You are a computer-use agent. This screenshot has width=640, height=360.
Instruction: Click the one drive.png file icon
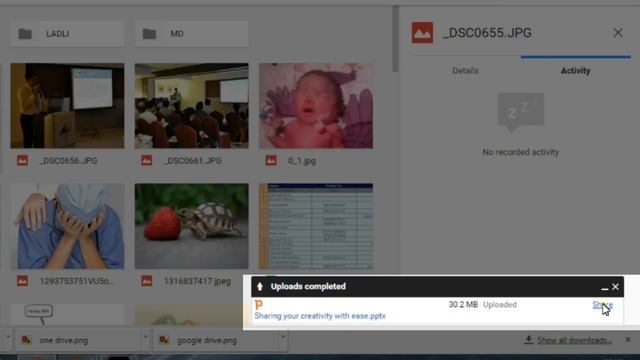click(x=27, y=340)
